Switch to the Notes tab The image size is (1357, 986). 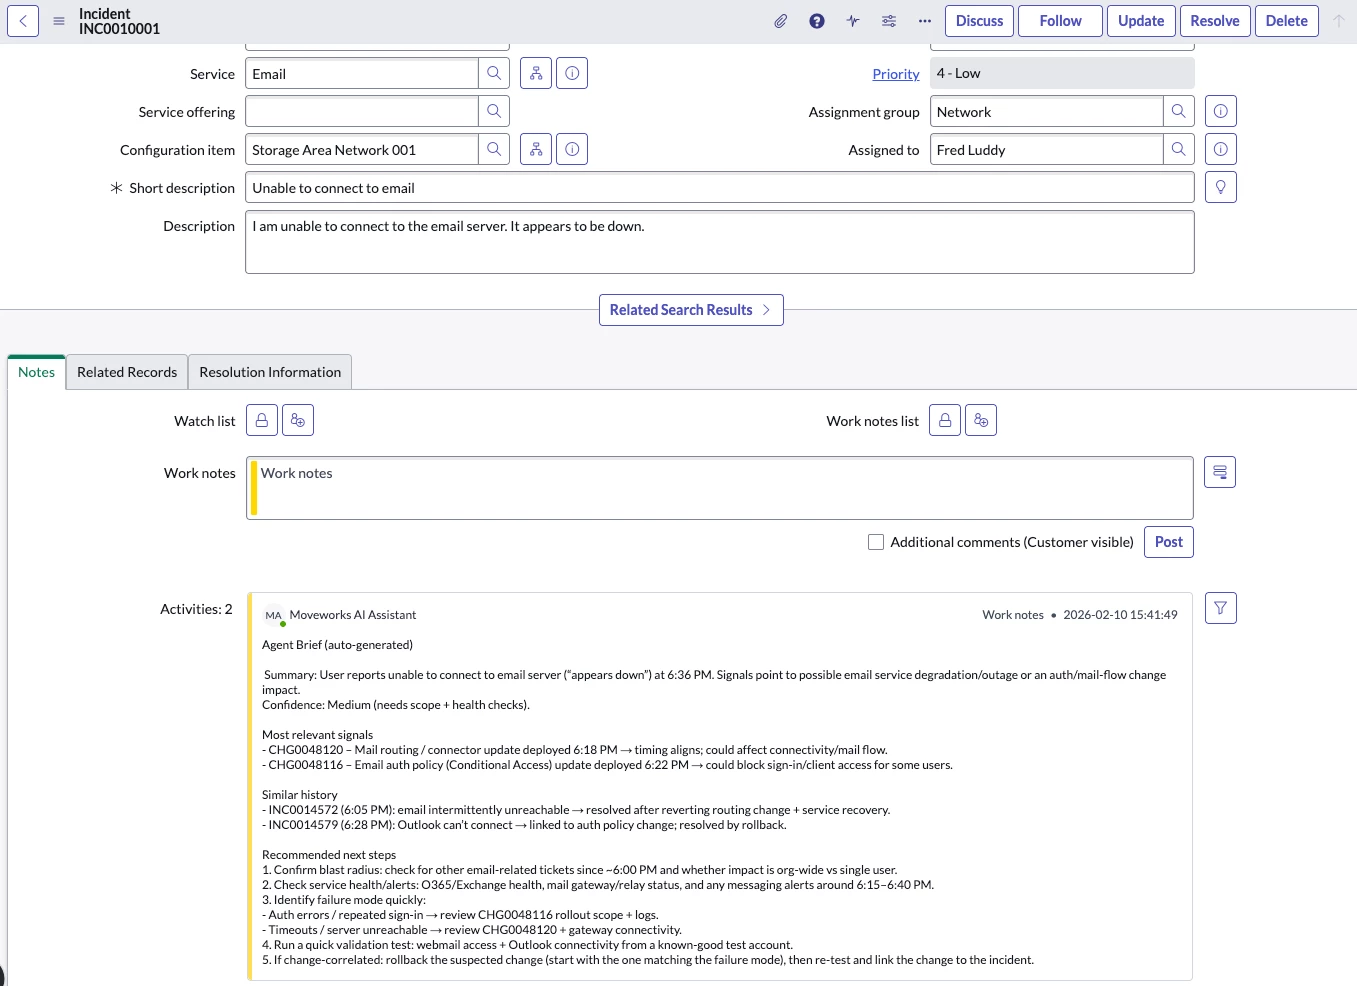[x=37, y=372]
